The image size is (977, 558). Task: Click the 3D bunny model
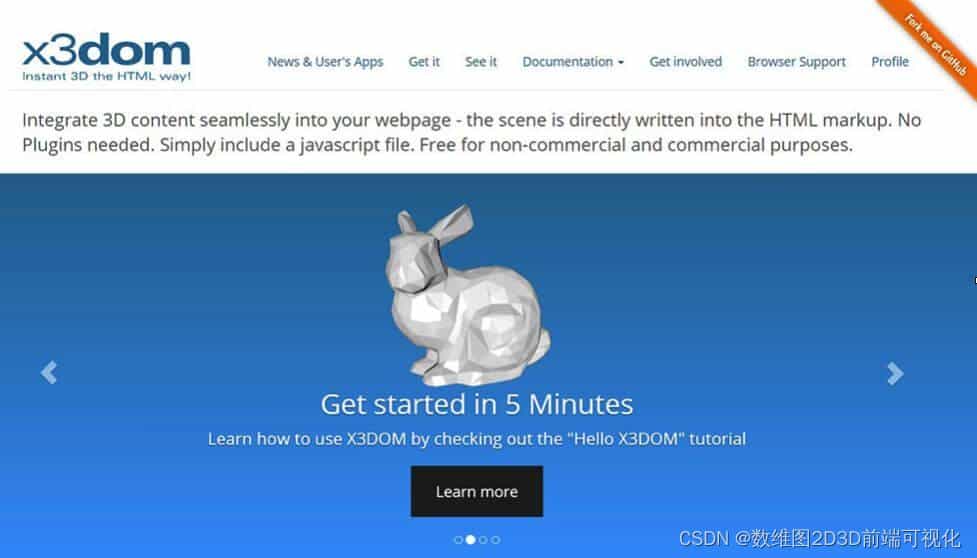pos(466,295)
